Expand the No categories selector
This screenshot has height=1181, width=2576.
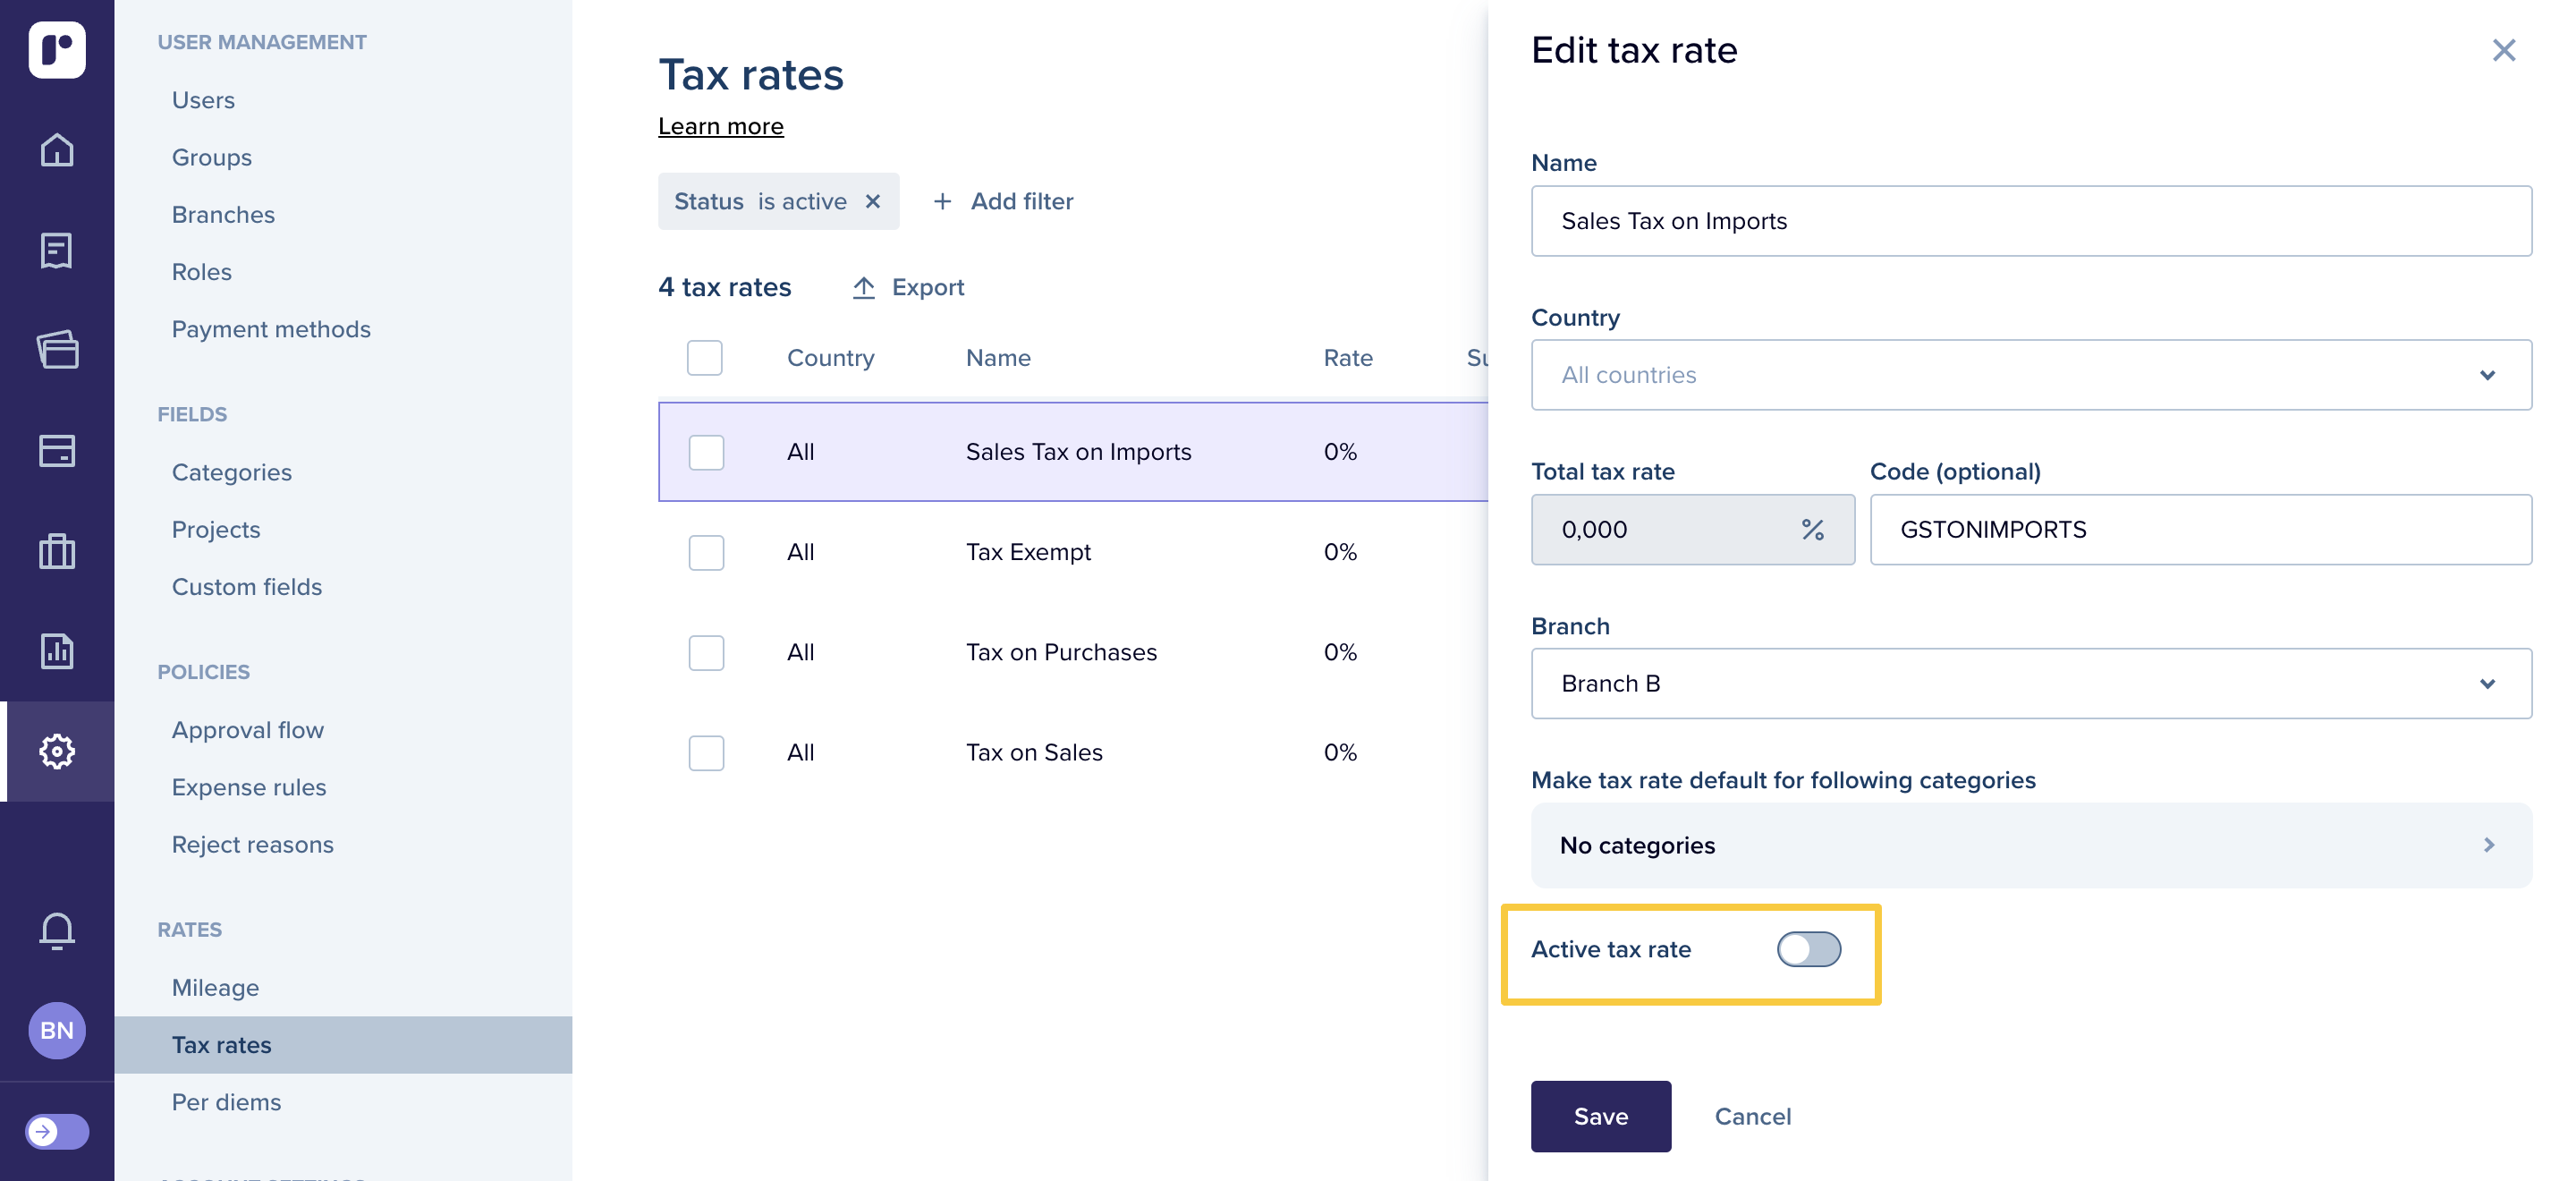[2030, 845]
